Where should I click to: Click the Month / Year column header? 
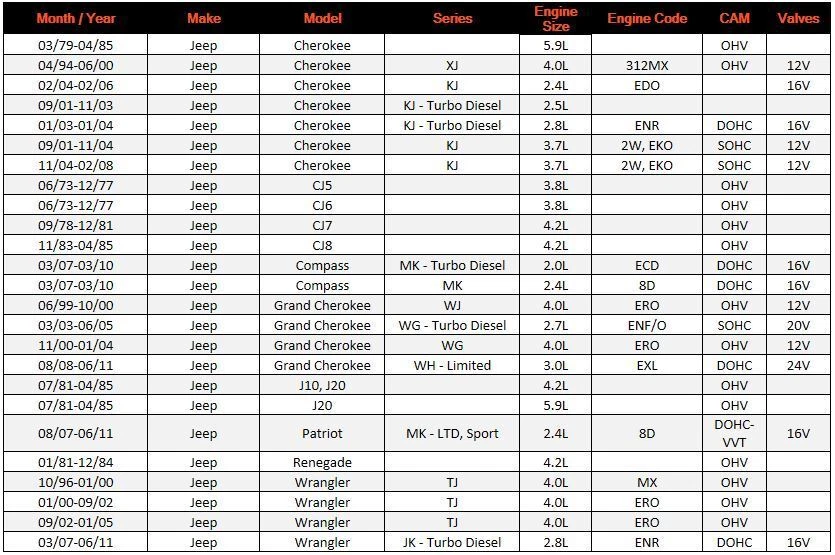point(76,18)
